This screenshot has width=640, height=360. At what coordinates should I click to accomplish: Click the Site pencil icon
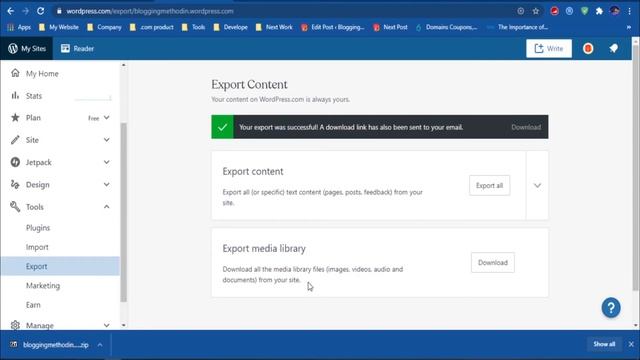pyautogui.click(x=15, y=140)
